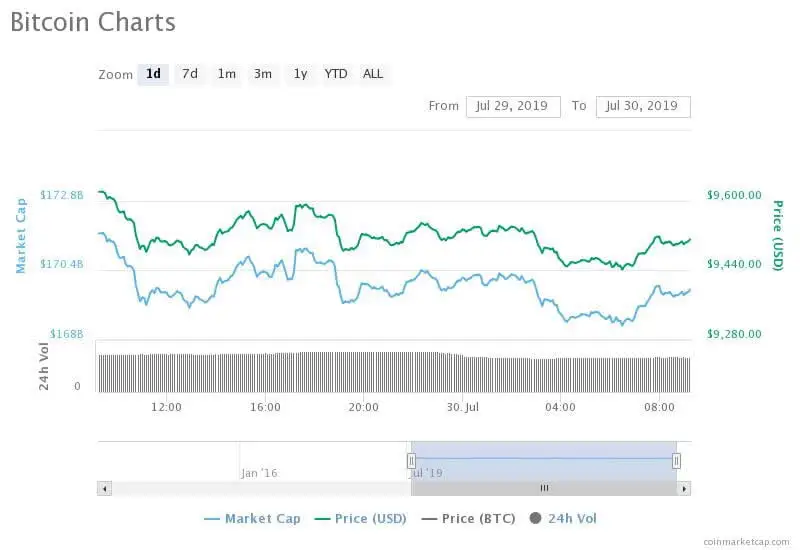
Task: Open the coinmarketcap.com credit link
Action: 746,540
